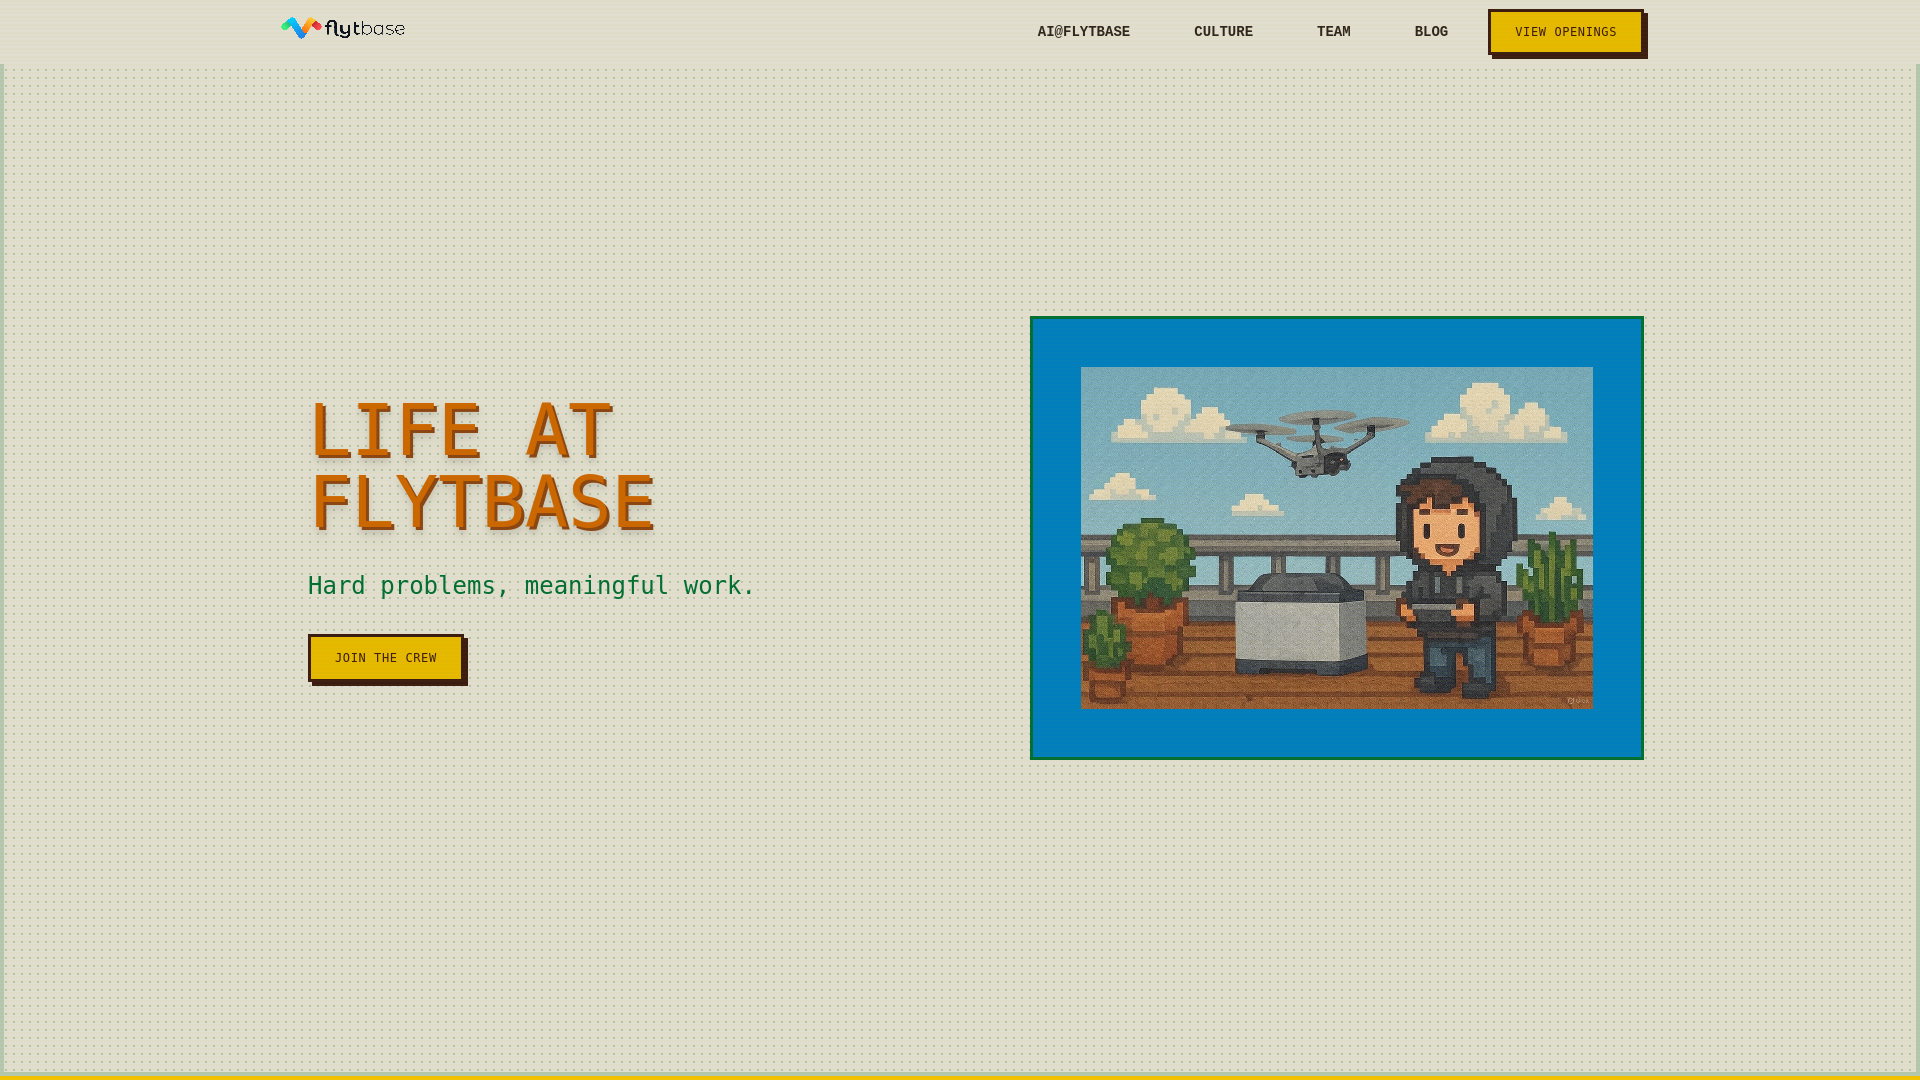
Task: Open the TEAM page
Action: [1333, 31]
